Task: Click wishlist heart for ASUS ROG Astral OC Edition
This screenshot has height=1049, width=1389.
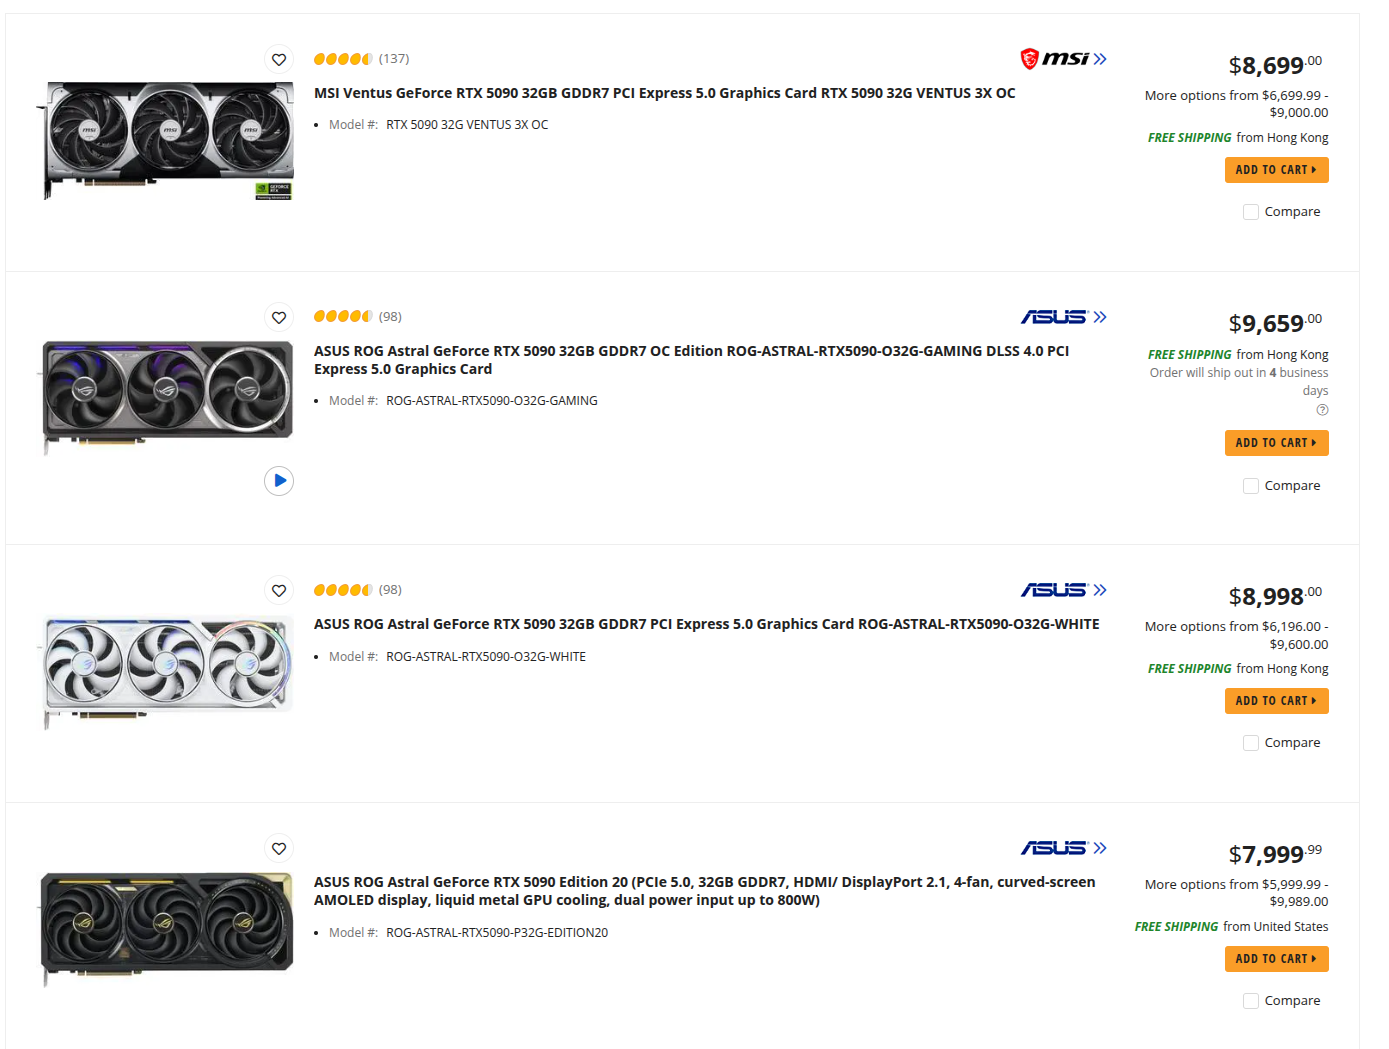Action: (x=279, y=318)
